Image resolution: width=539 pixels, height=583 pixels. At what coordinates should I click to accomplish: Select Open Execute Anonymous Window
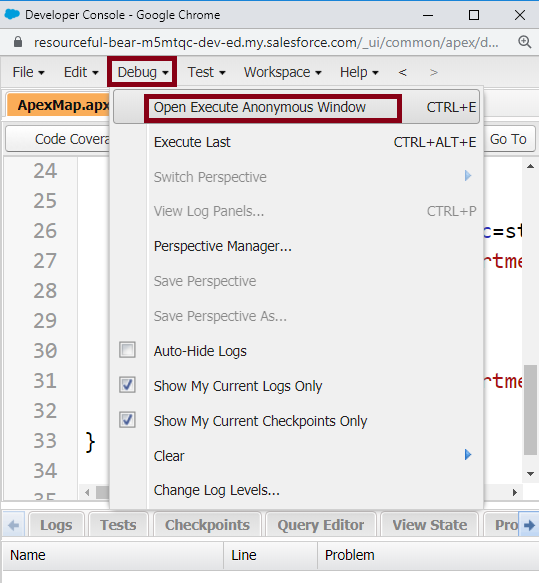tap(296, 107)
